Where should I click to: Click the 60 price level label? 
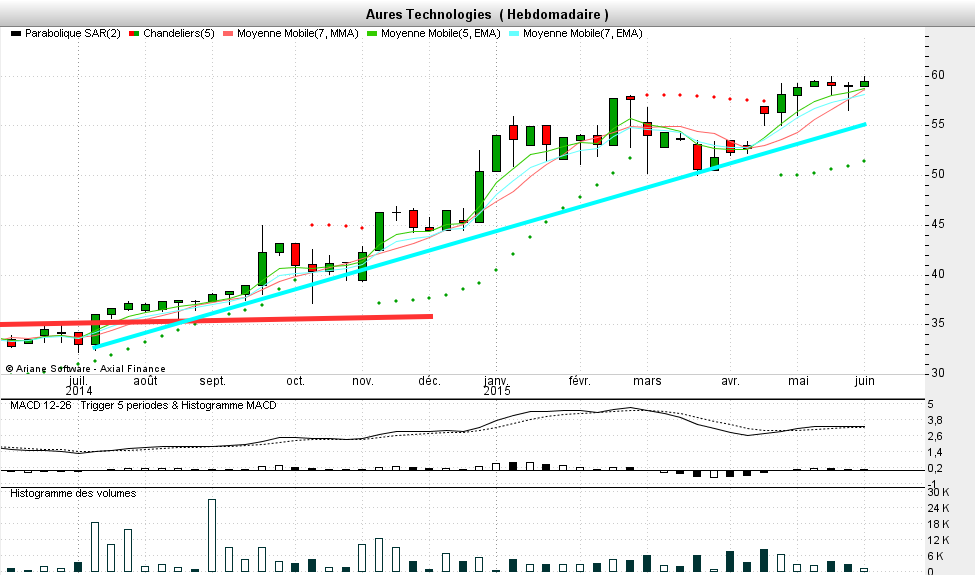[x=938, y=75]
